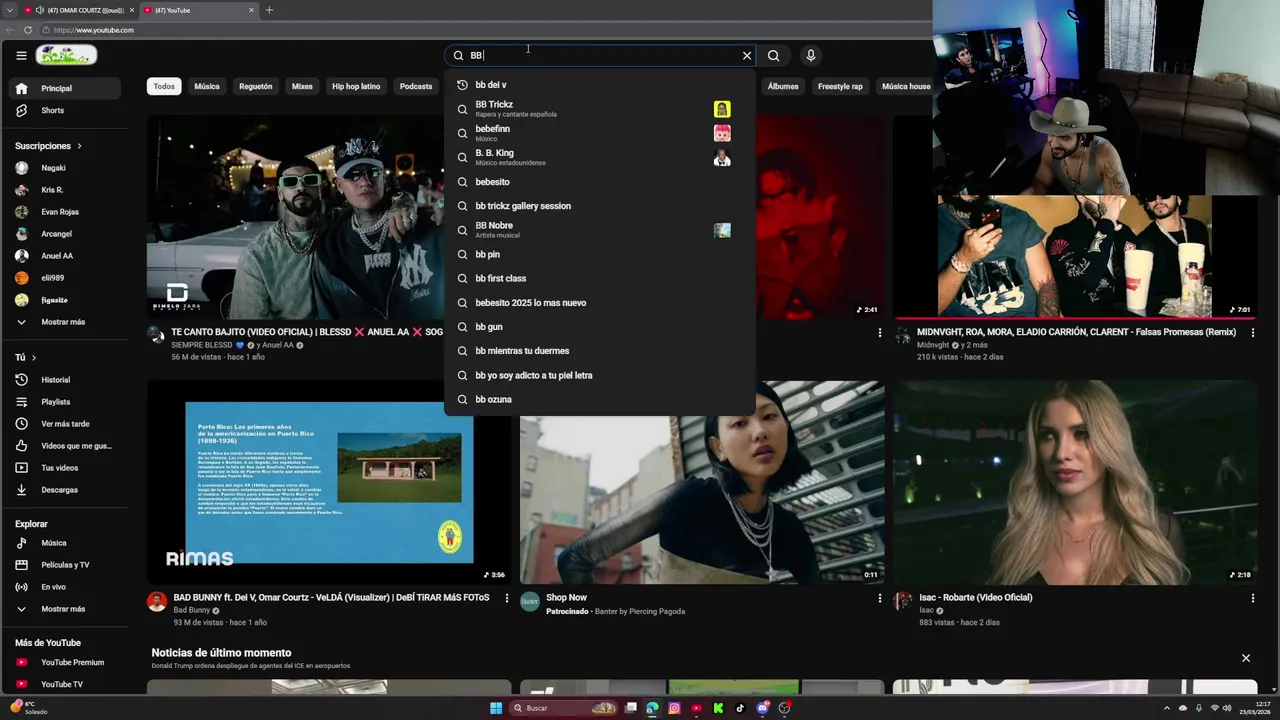
Task: Open options for Falsas Promesas (Remix)
Action: [1252, 332]
